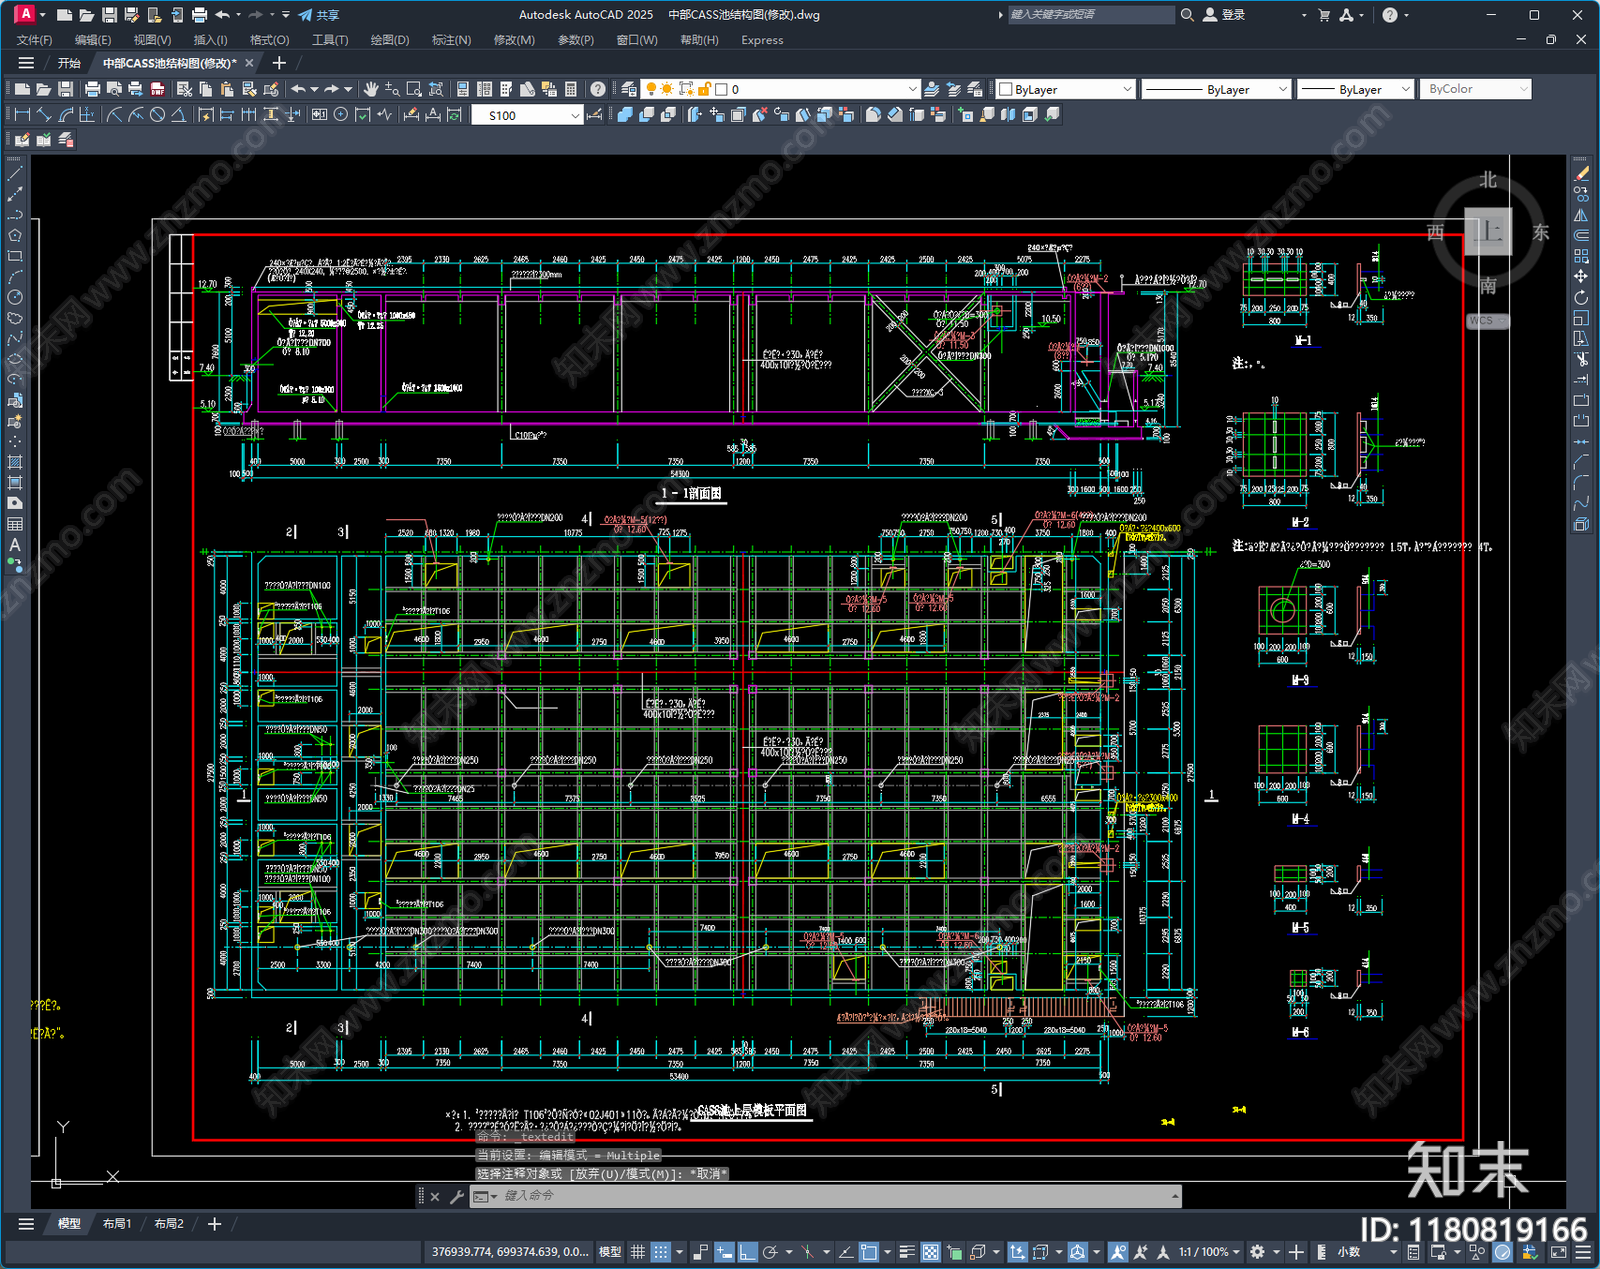Add new layout with plus button
This screenshot has width=1600, height=1269.
point(214,1223)
